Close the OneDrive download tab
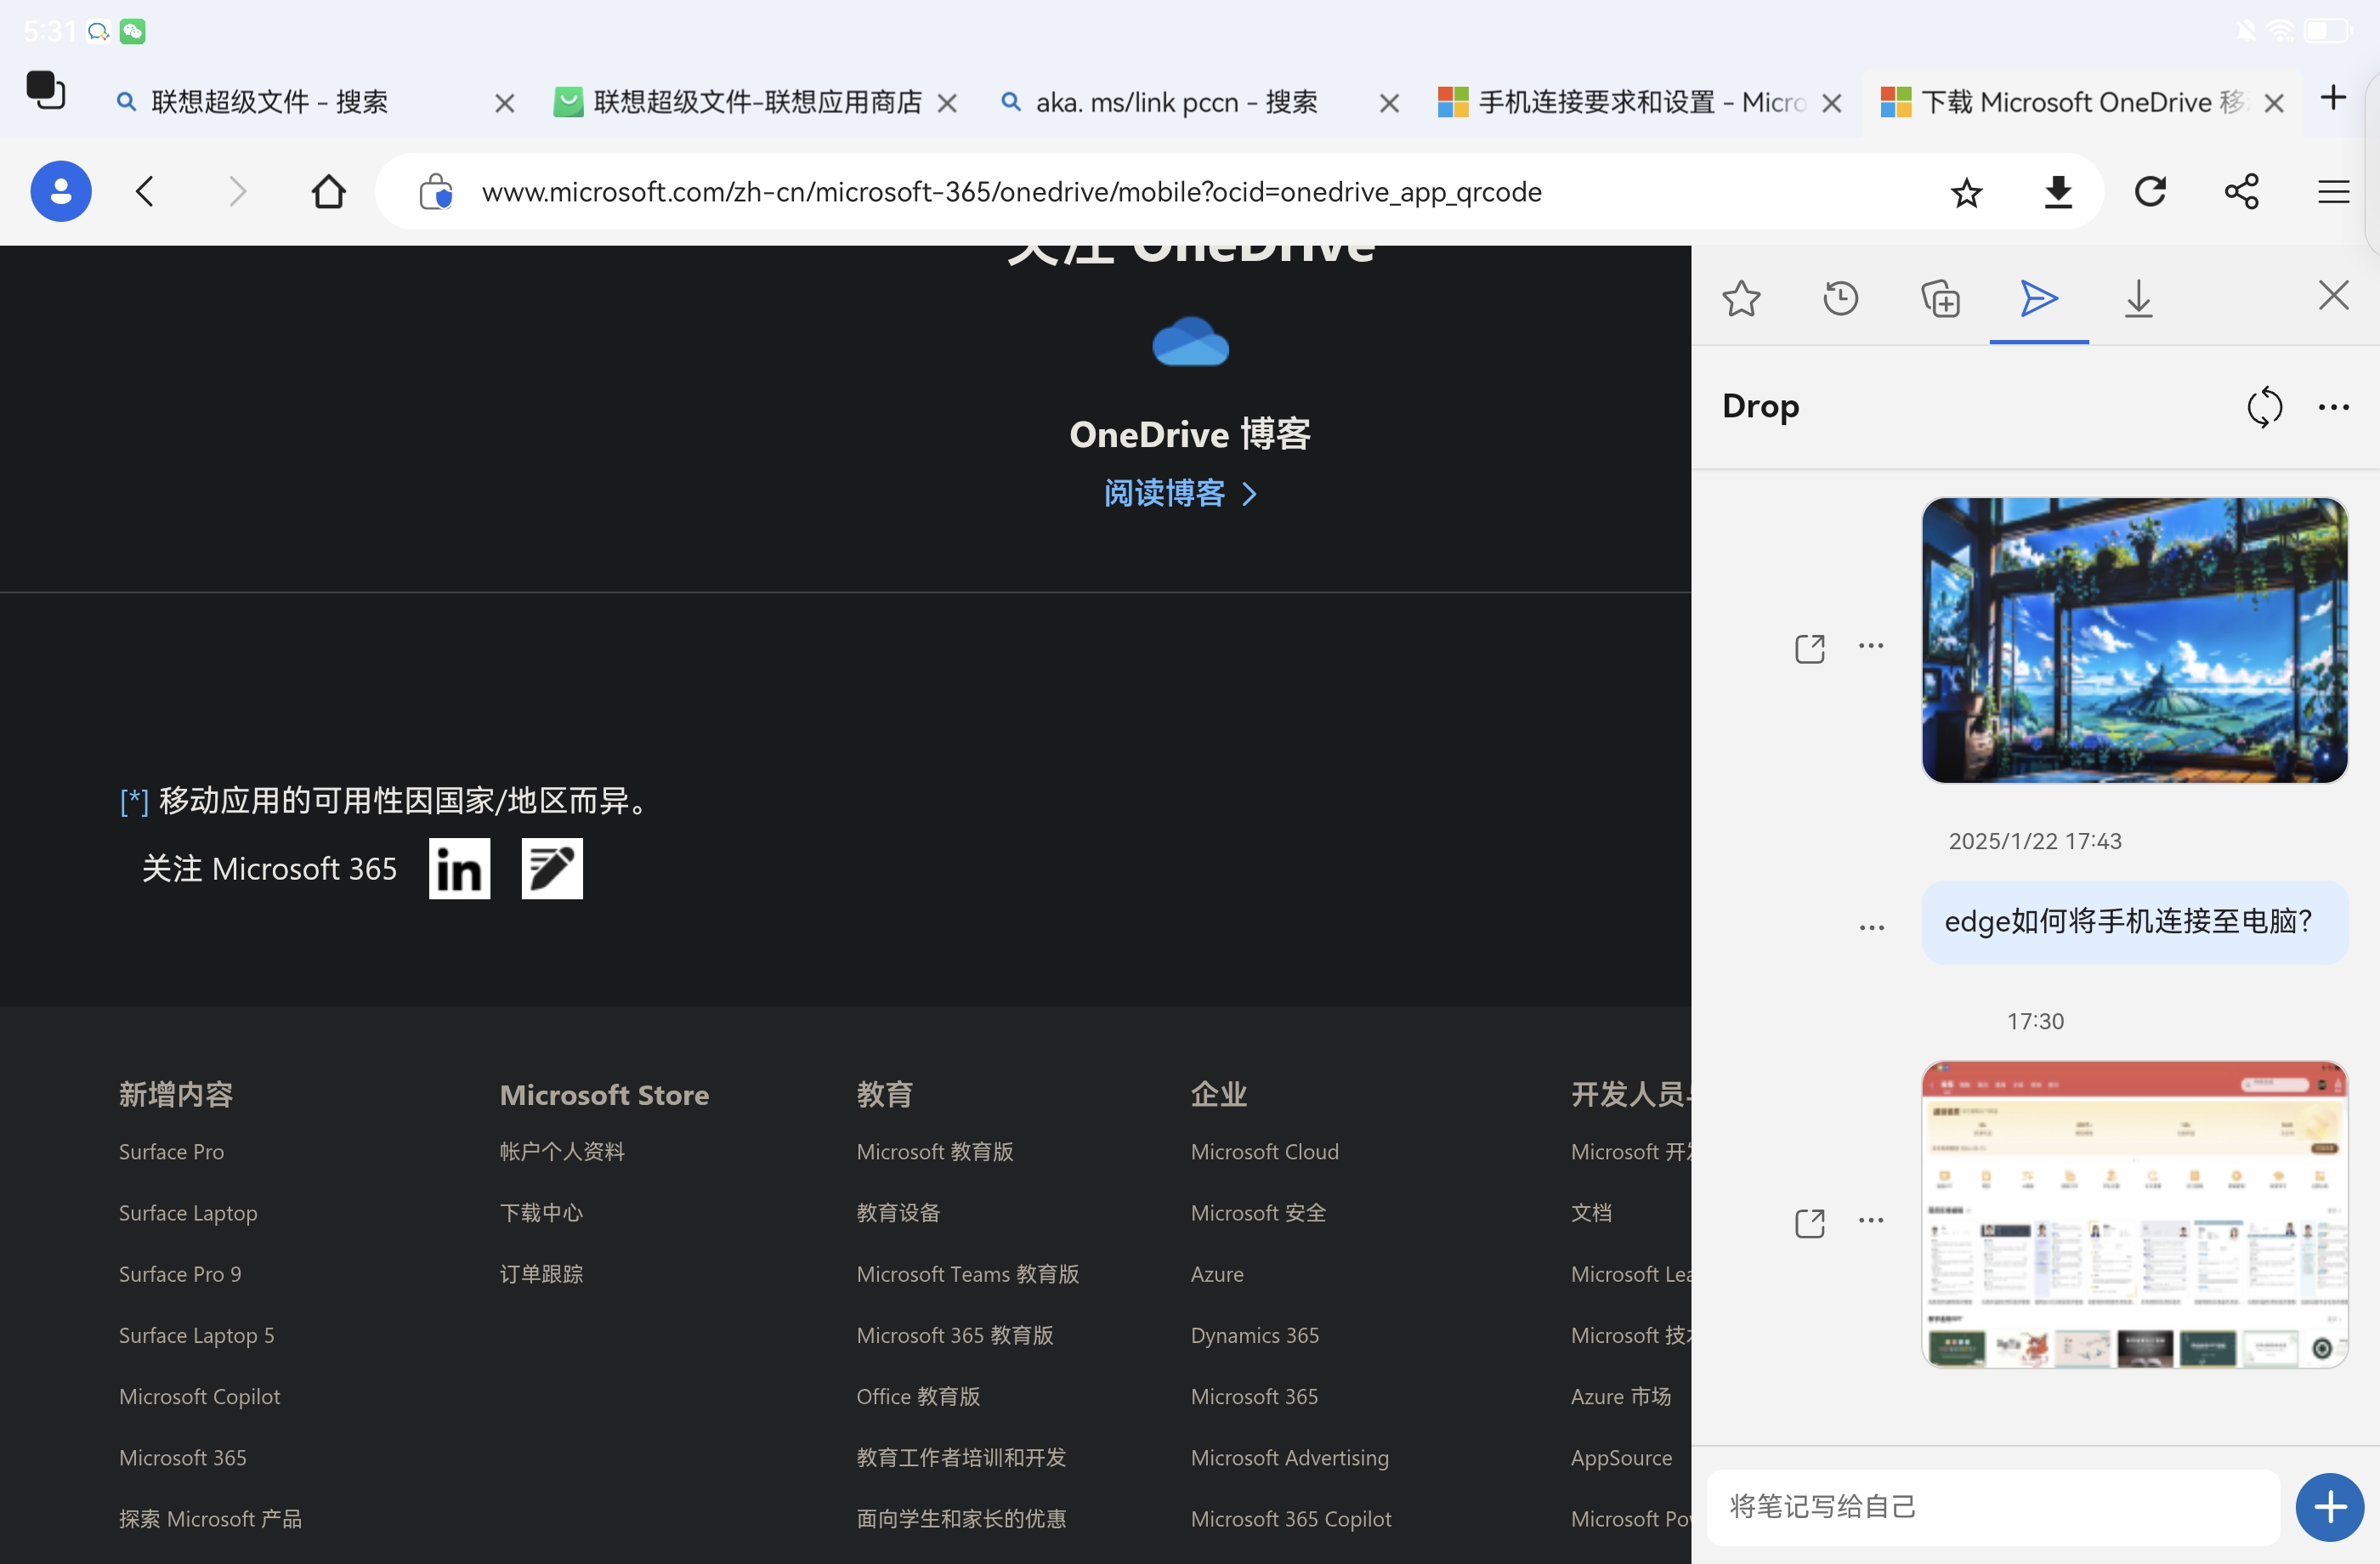This screenshot has height=1564, width=2380. click(2273, 103)
